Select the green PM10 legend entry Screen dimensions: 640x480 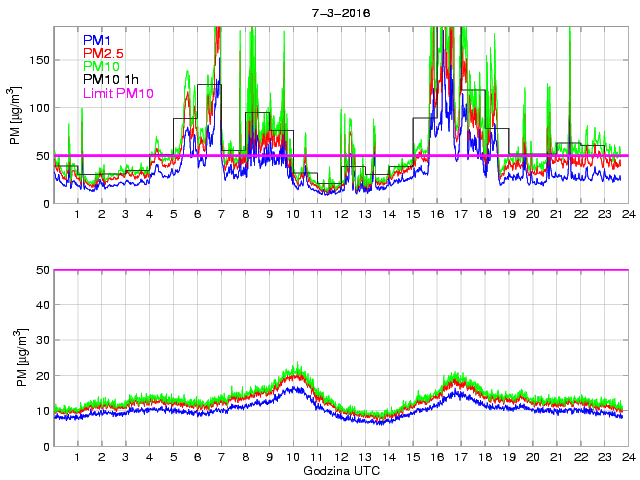(x=102, y=66)
